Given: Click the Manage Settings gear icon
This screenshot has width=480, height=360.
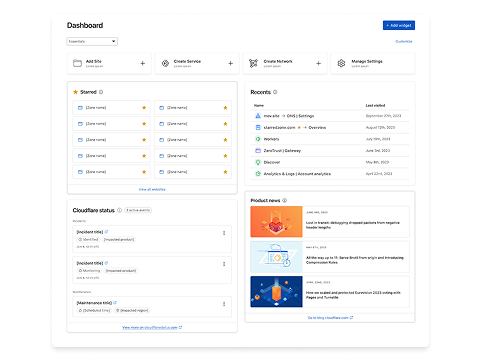Looking at the screenshot, I should click(341, 63).
